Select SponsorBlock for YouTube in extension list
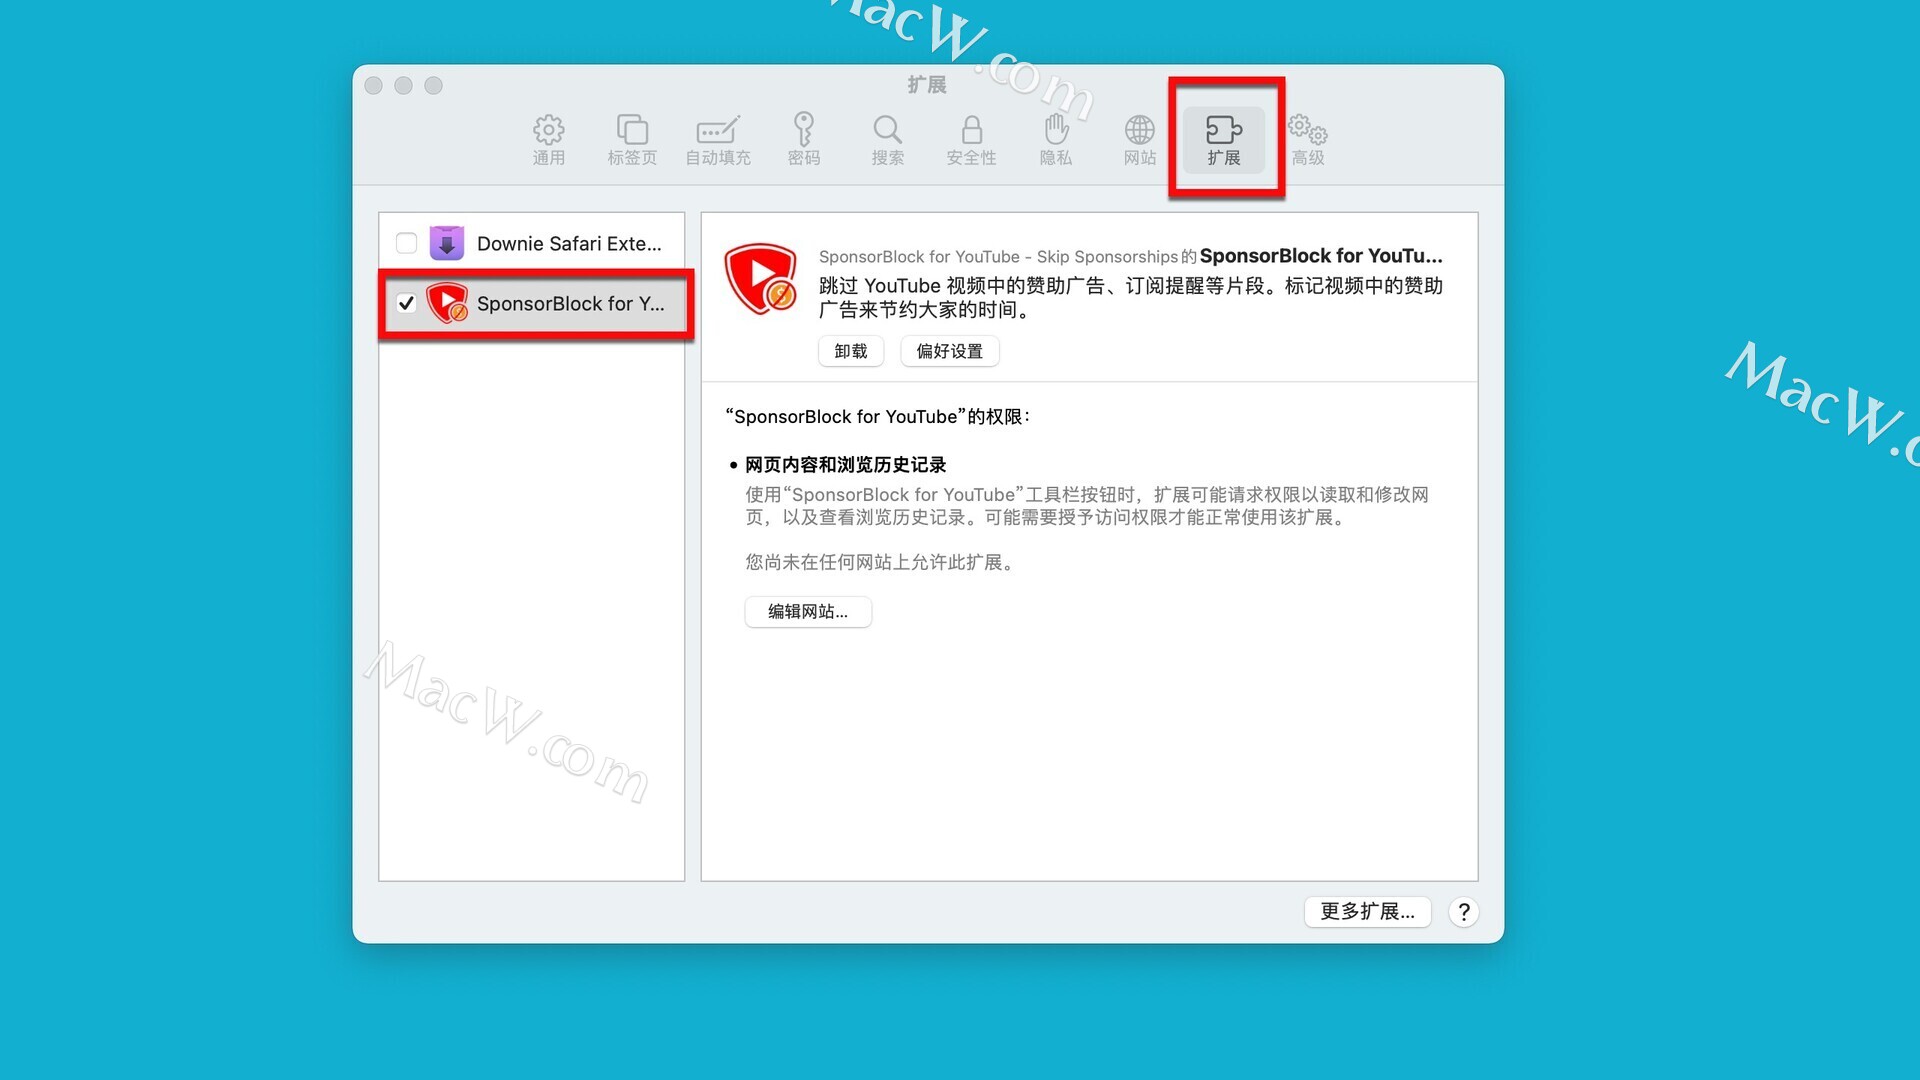The image size is (1920, 1080). 532,303
